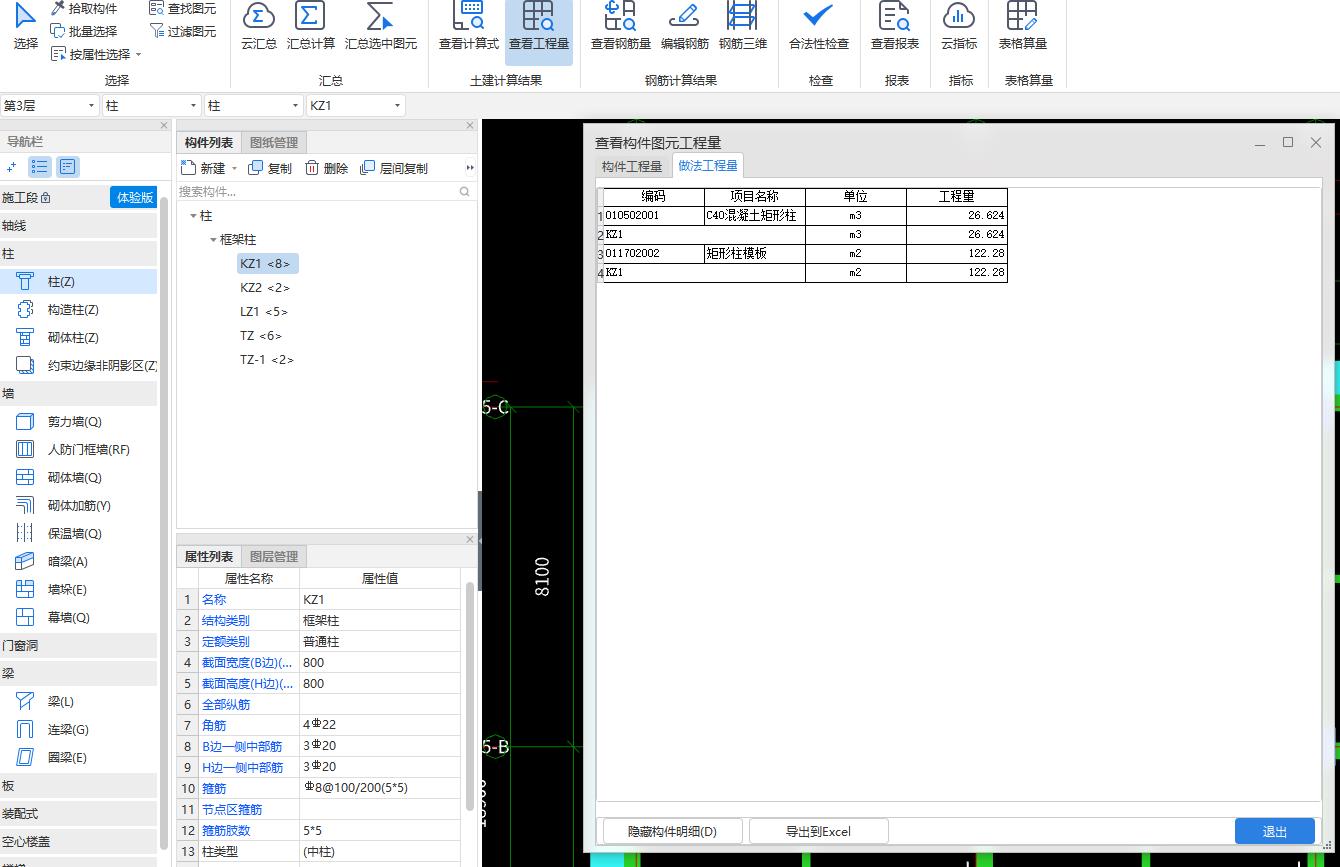Click 退出 button in dialog
1340x867 pixels.
coord(1275,831)
